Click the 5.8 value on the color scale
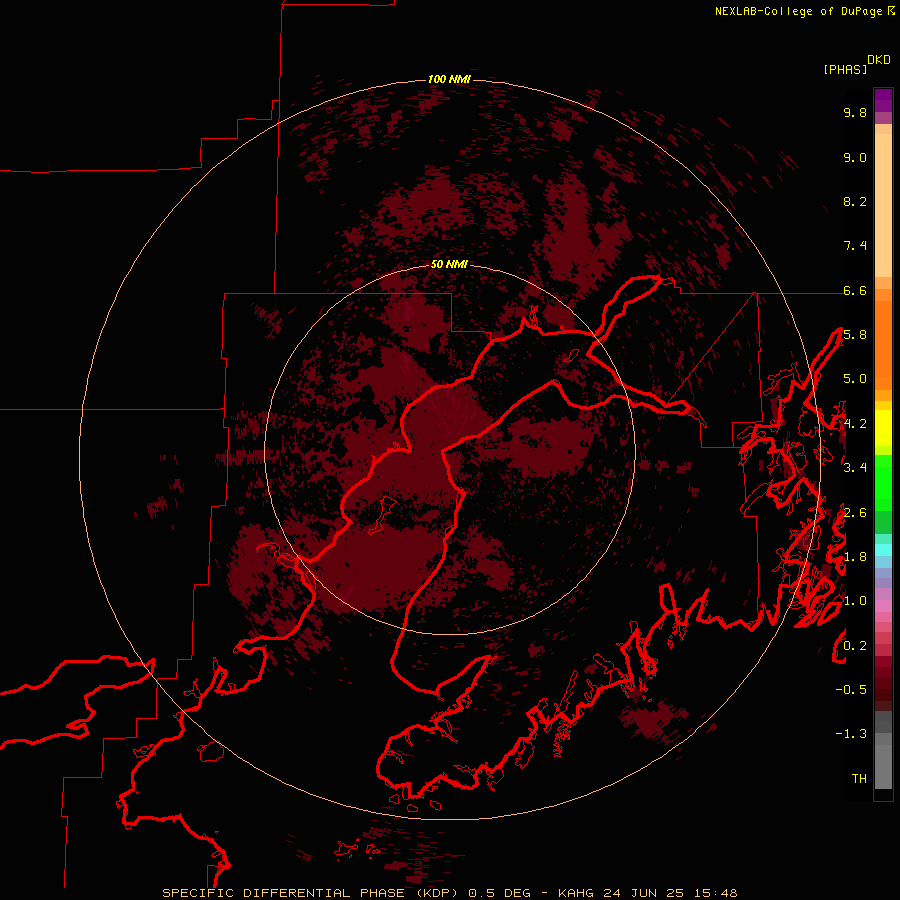 (x=855, y=335)
